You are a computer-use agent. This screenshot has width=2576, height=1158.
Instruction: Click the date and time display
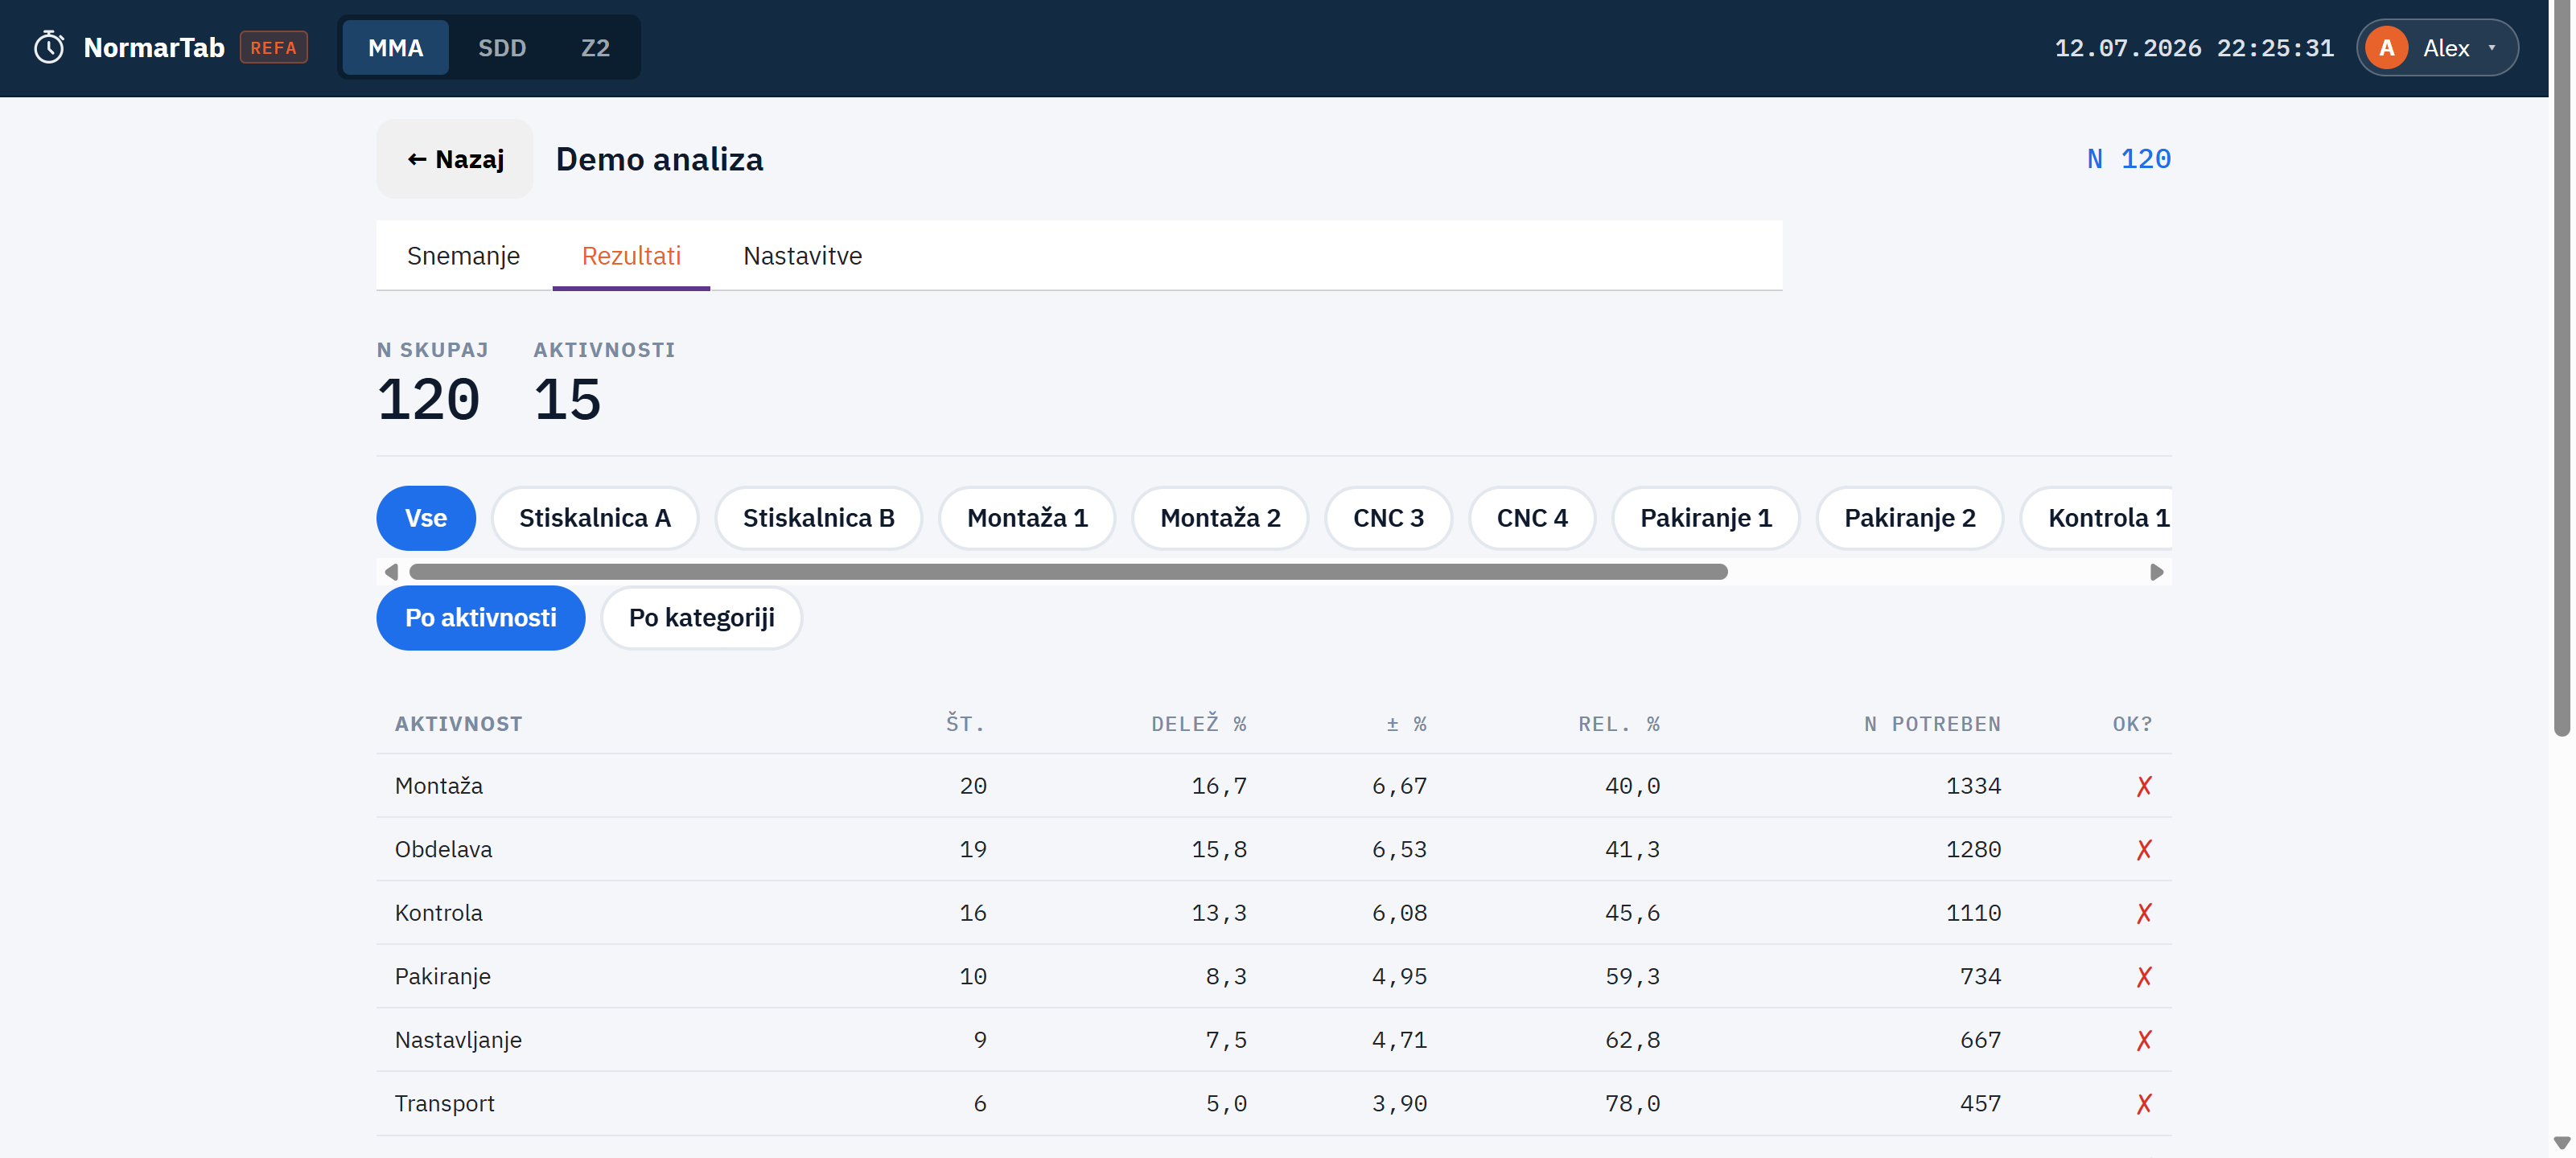[x=2194, y=48]
